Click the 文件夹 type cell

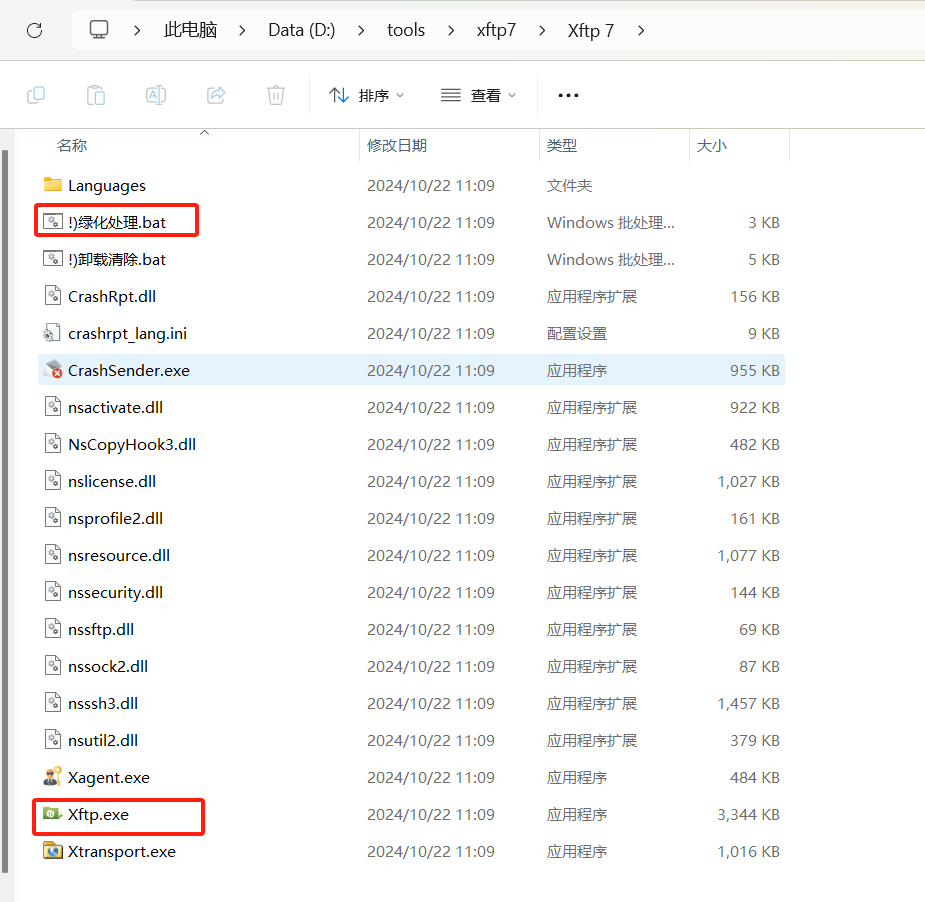569,186
